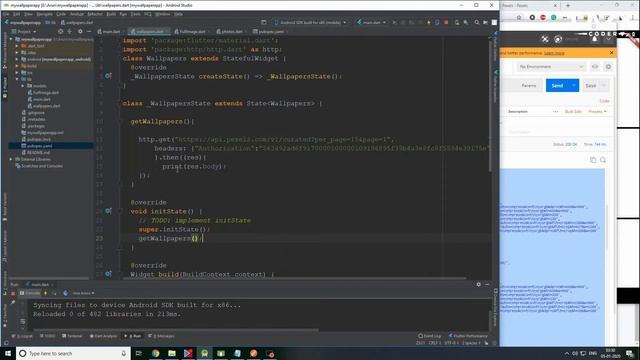Open the Messages tool window

coord(161,336)
